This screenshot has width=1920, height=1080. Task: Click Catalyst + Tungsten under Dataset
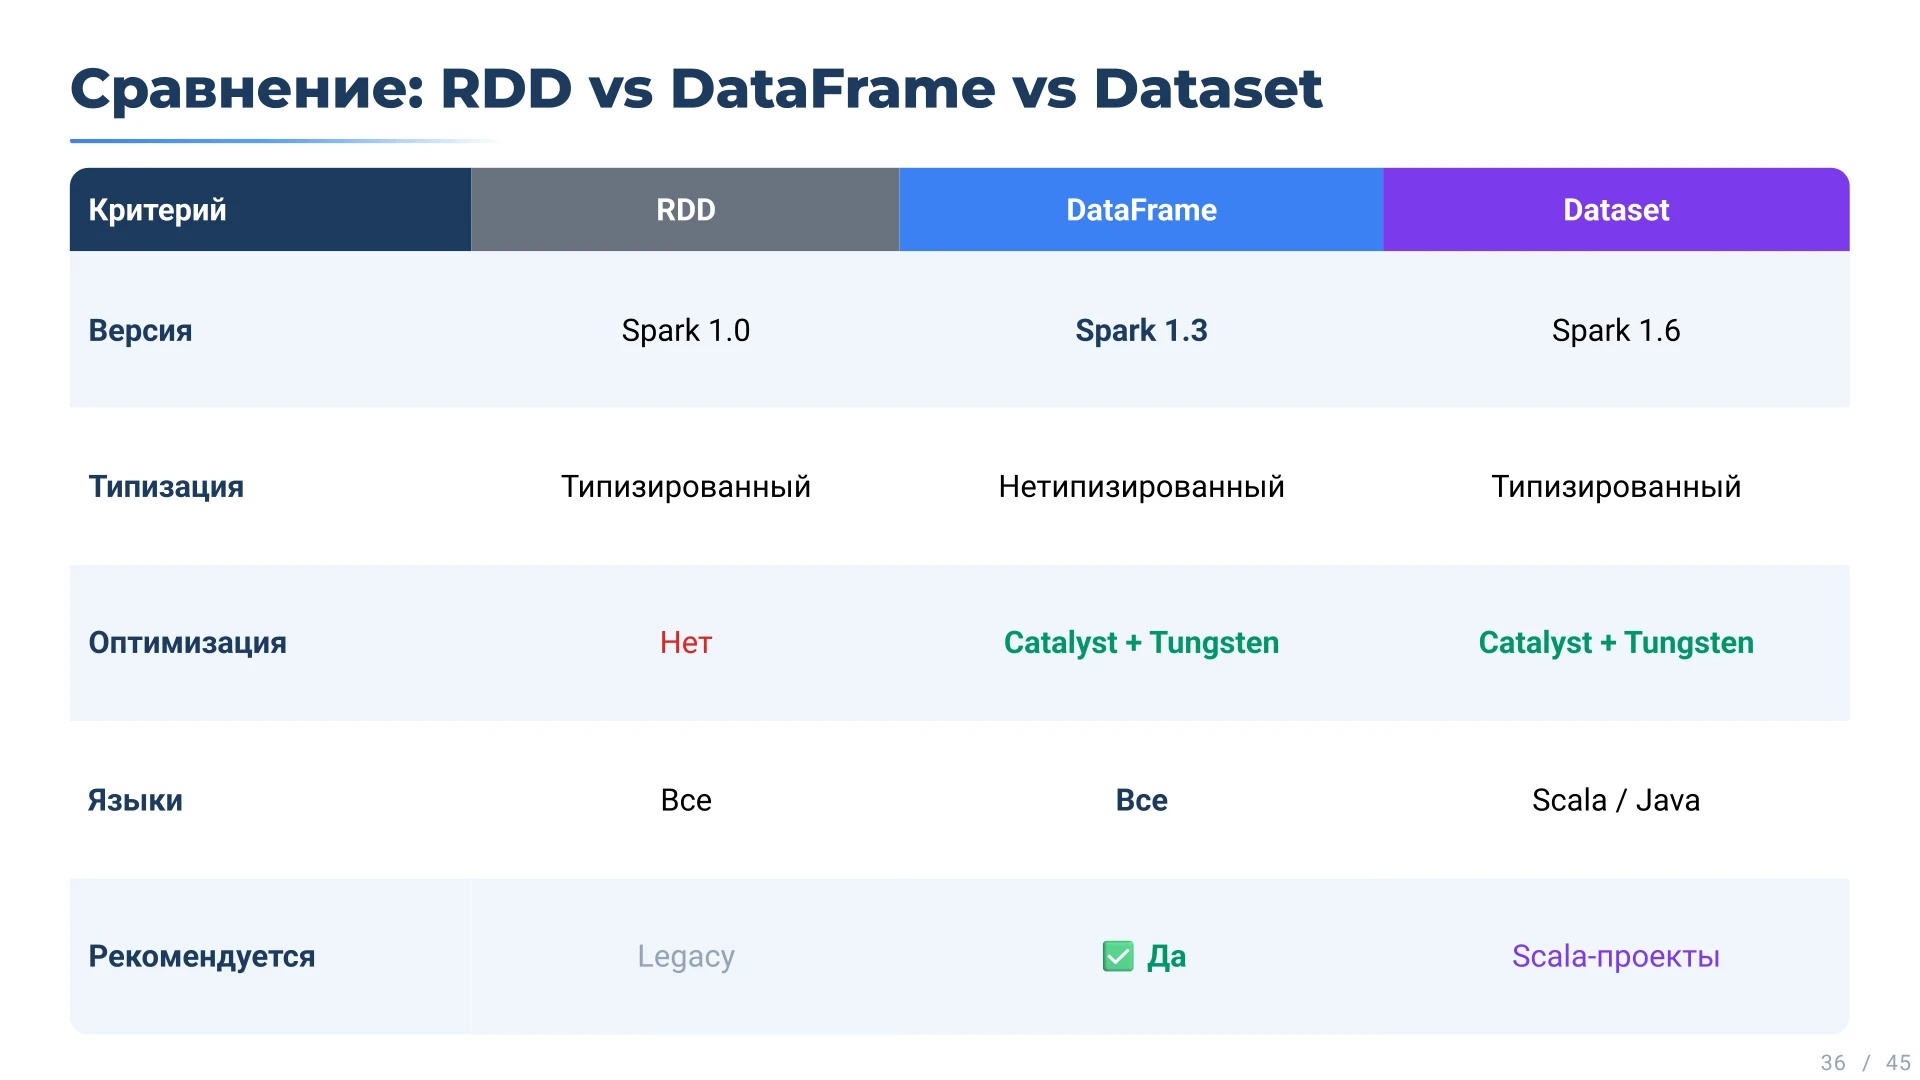[x=1615, y=643]
